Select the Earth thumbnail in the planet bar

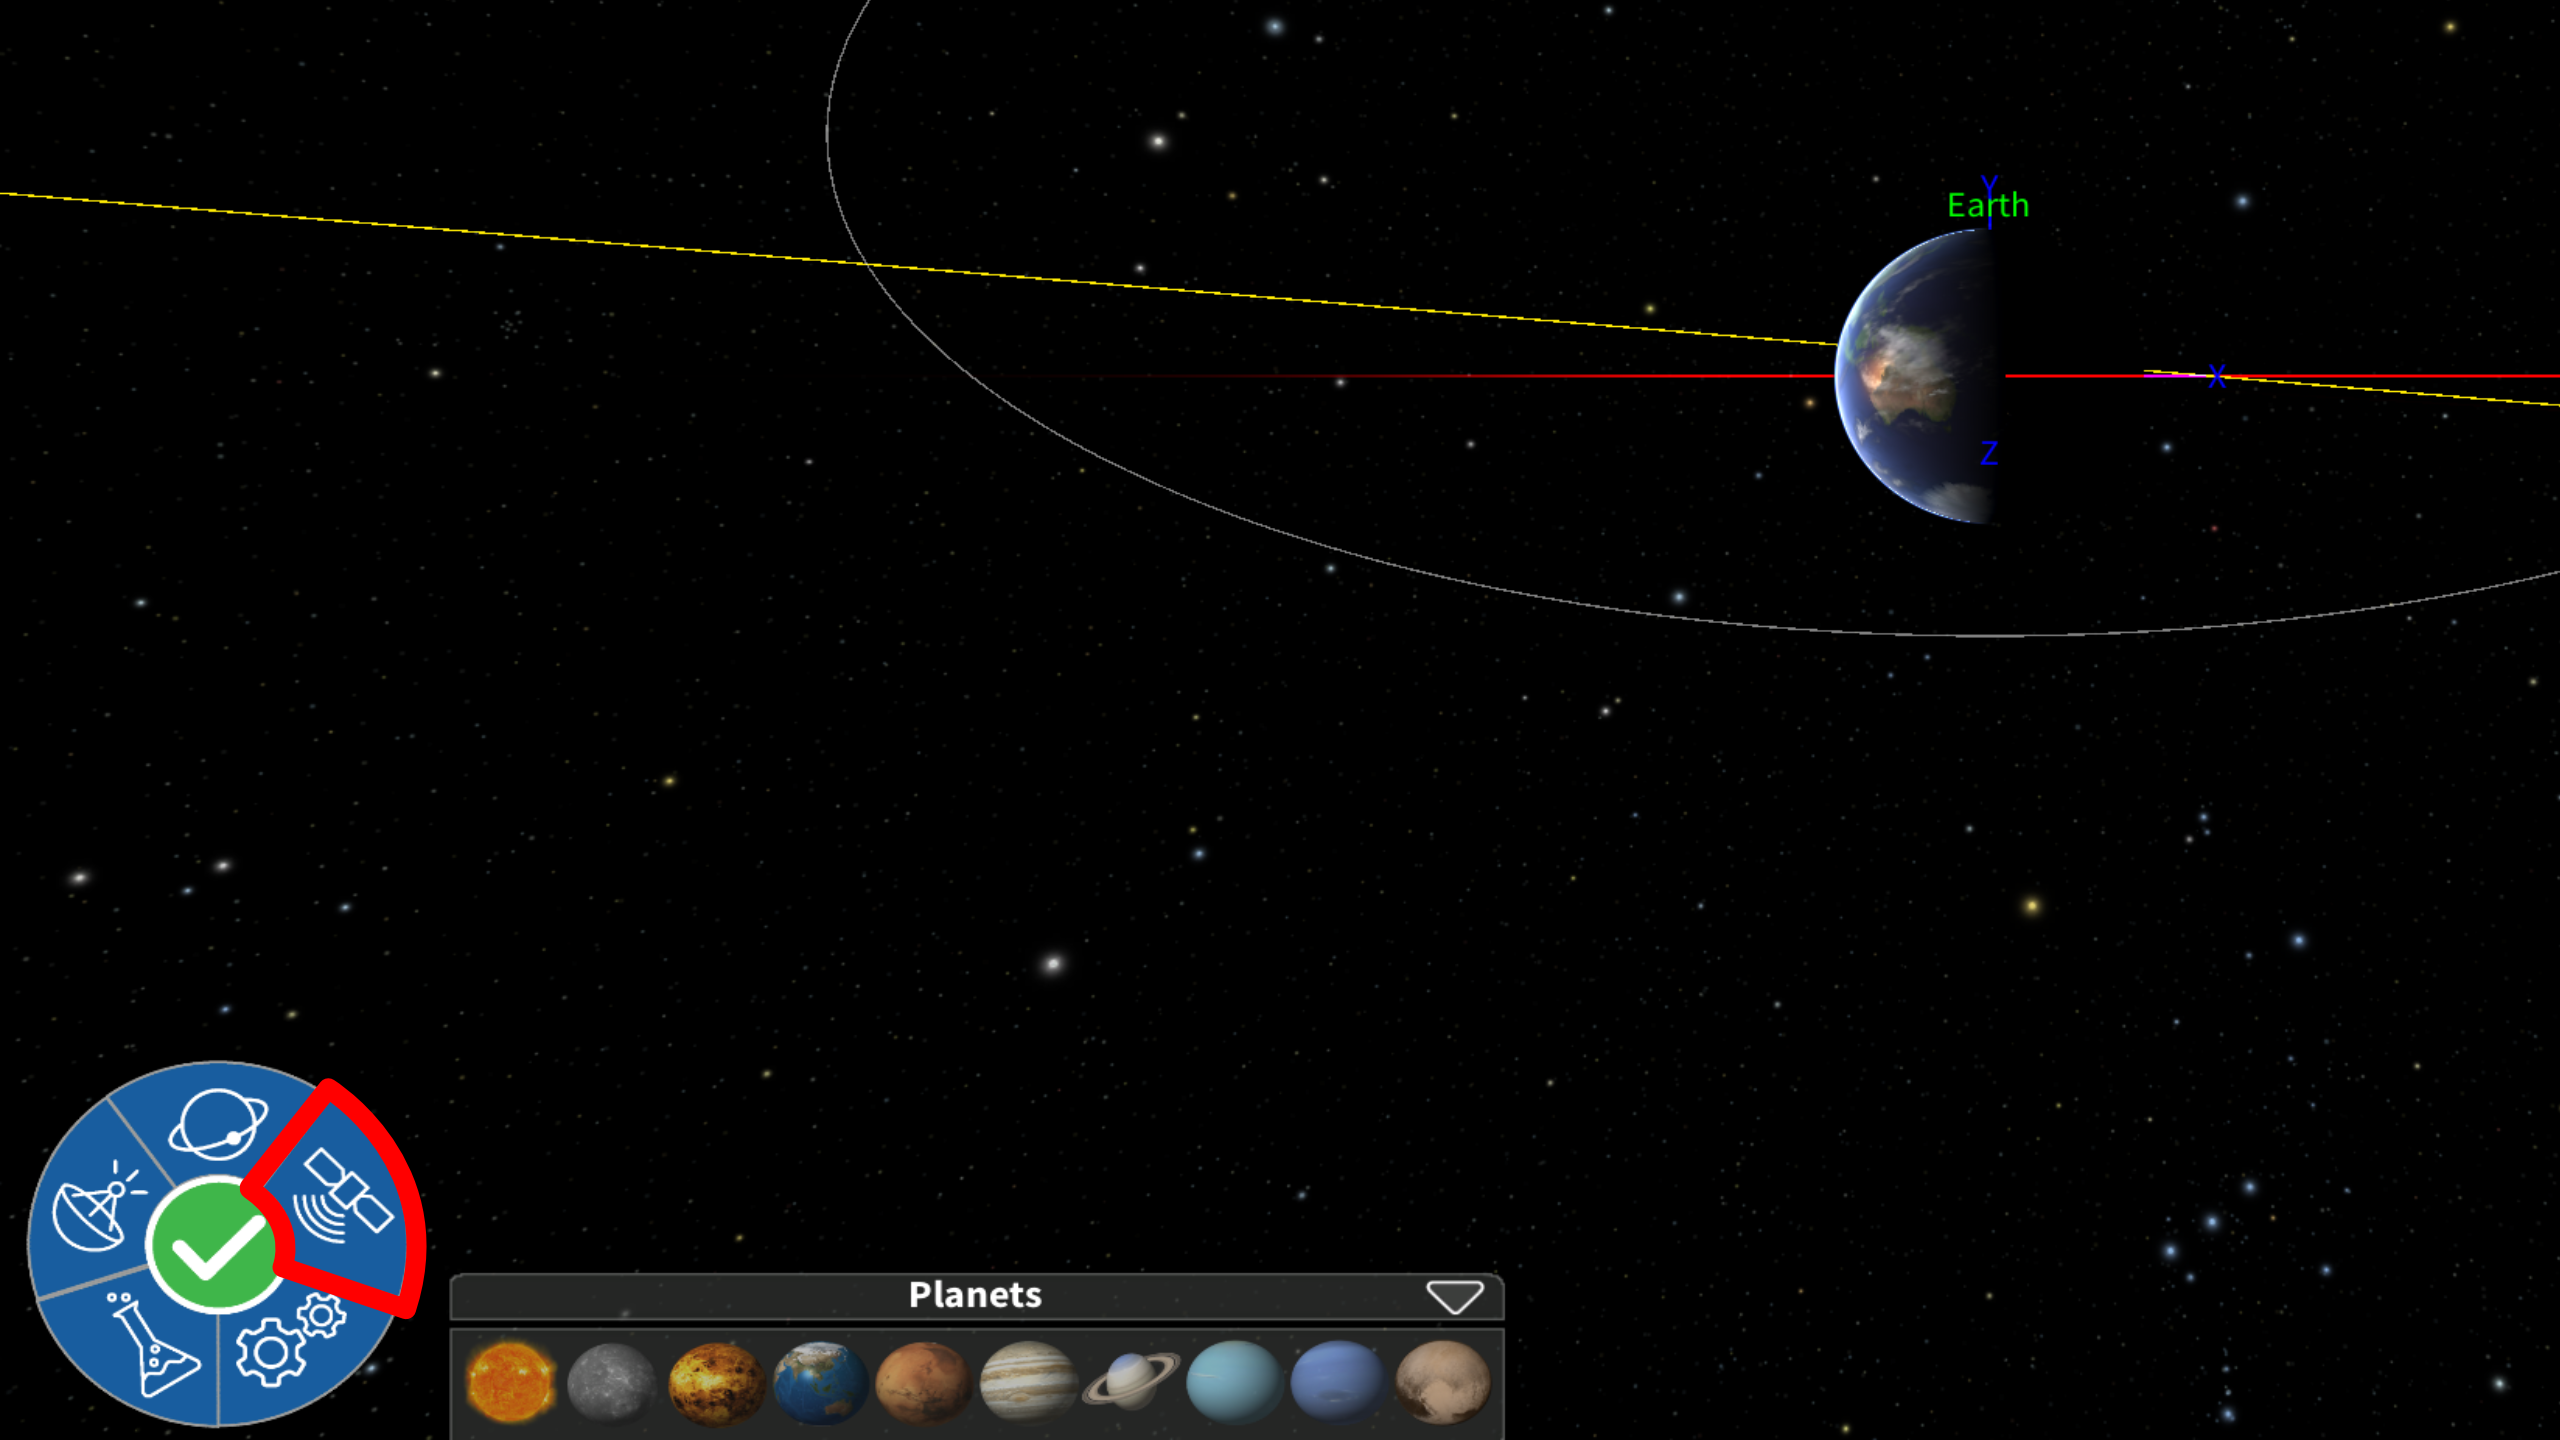point(820,1382)
